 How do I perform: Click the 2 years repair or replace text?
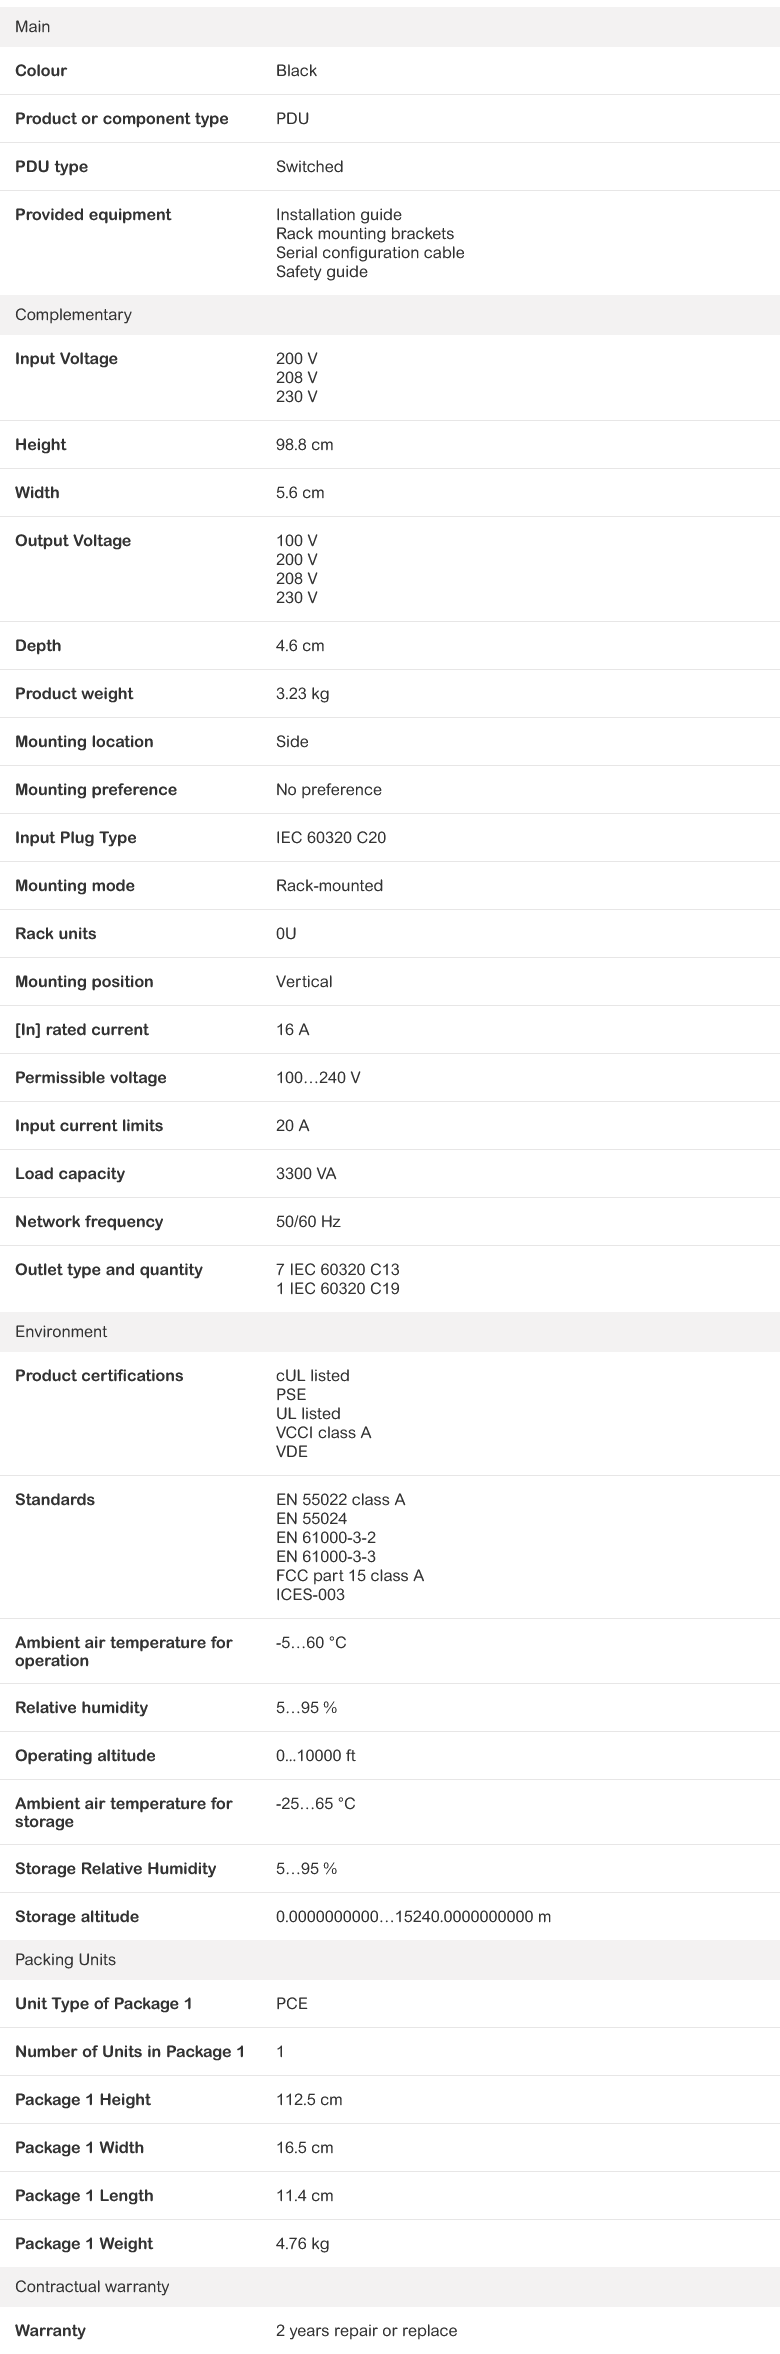coord(366,2331)
